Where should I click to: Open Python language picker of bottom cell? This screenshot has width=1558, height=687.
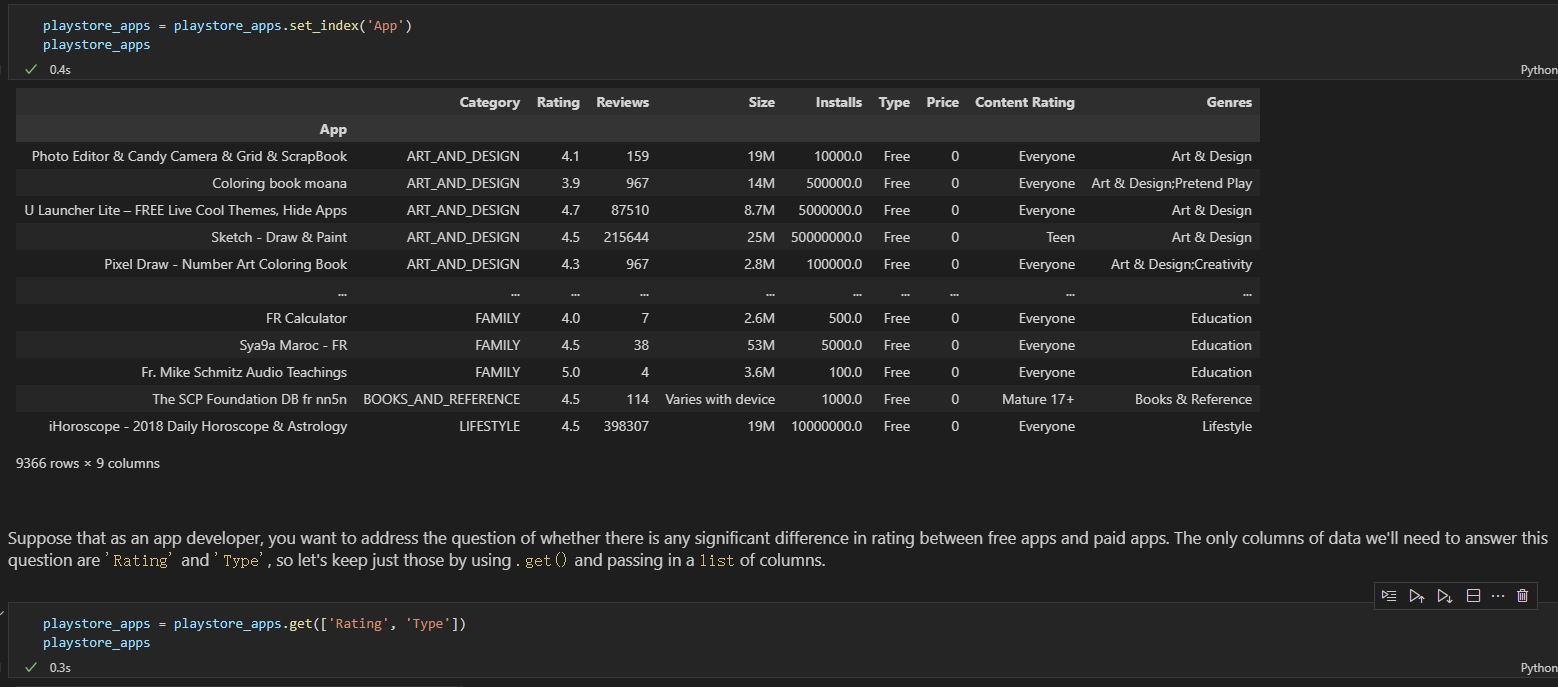[1538, 667]
